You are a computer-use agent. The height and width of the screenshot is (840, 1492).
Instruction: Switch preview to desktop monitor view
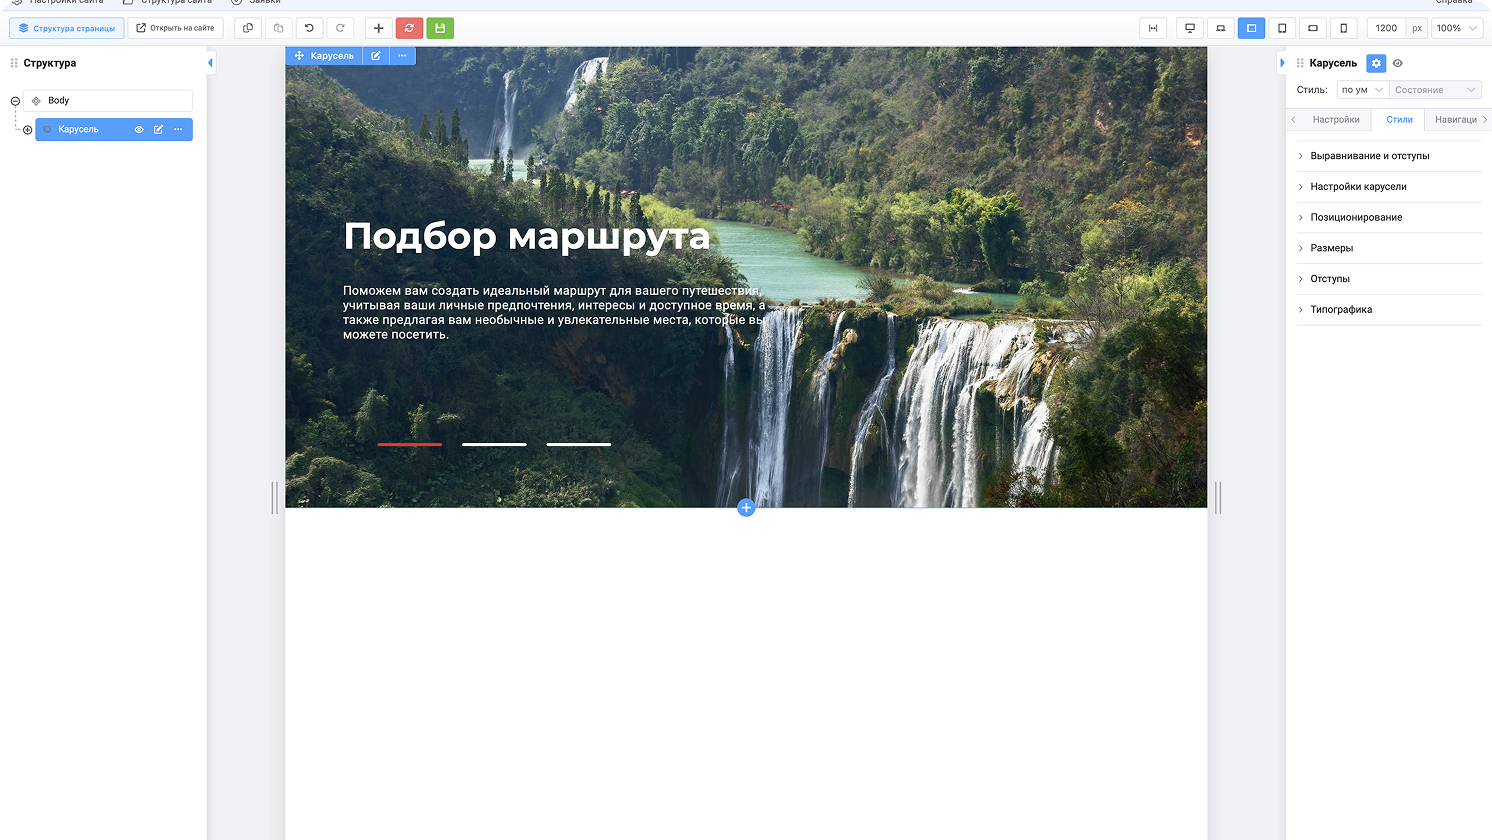tap(1190, 28)
